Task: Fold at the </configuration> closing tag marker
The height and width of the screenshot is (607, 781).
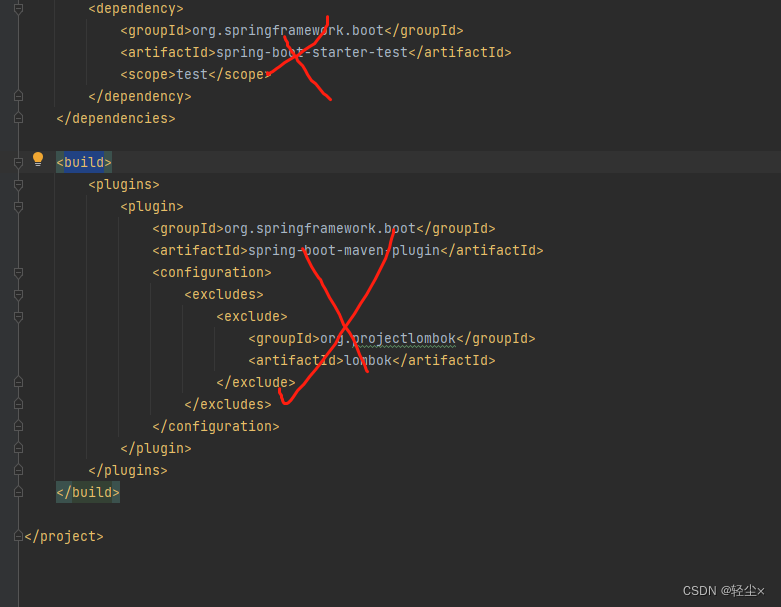Action: [18, 426]
